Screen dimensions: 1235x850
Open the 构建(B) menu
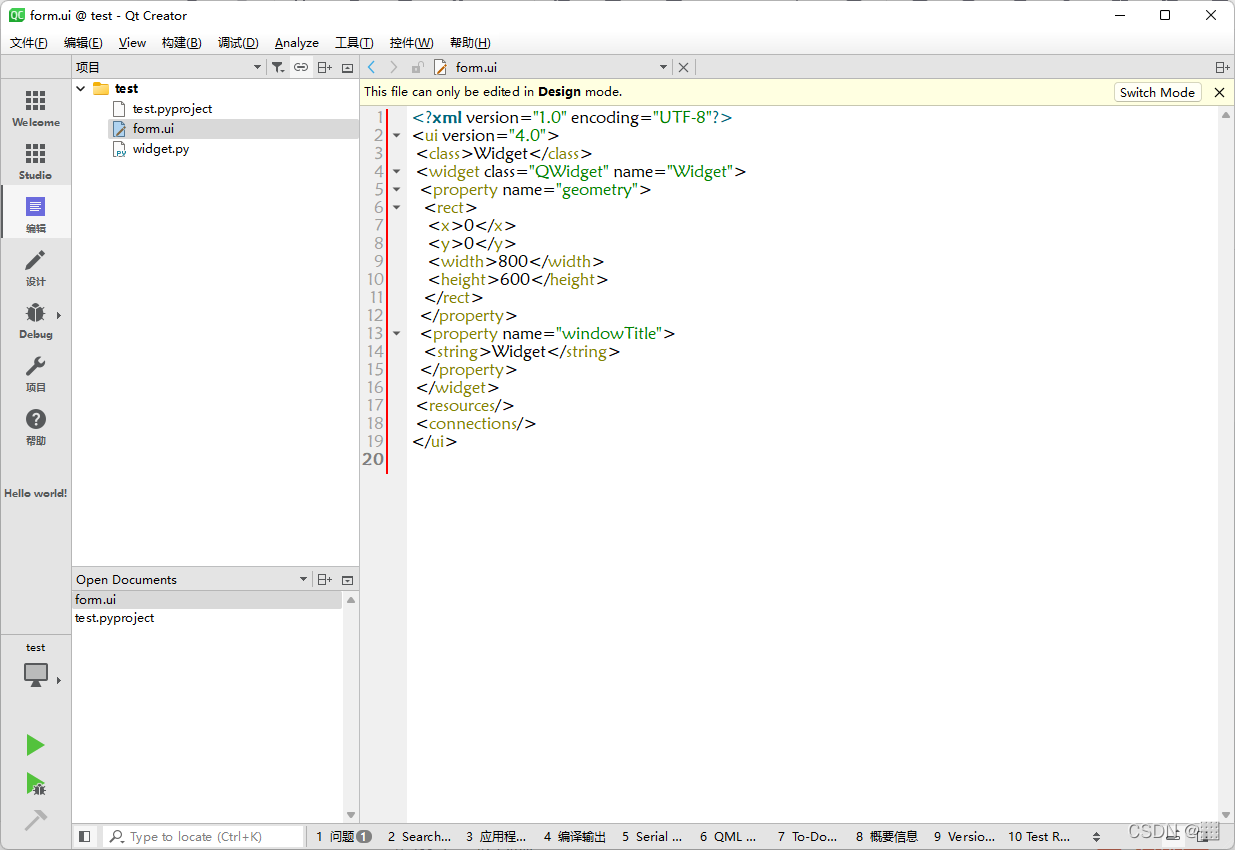[x=181, y=42]
